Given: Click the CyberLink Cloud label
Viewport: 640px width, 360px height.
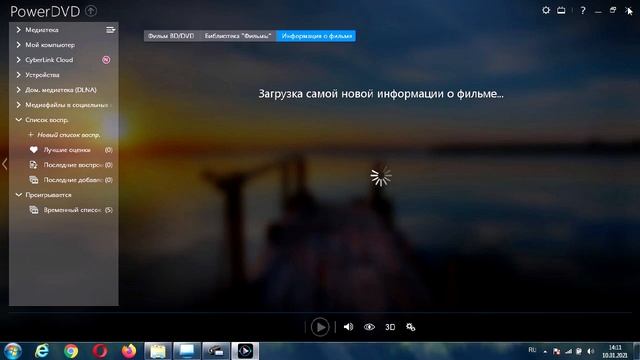Looking at the screenshot, I should [x=49, y=60].
